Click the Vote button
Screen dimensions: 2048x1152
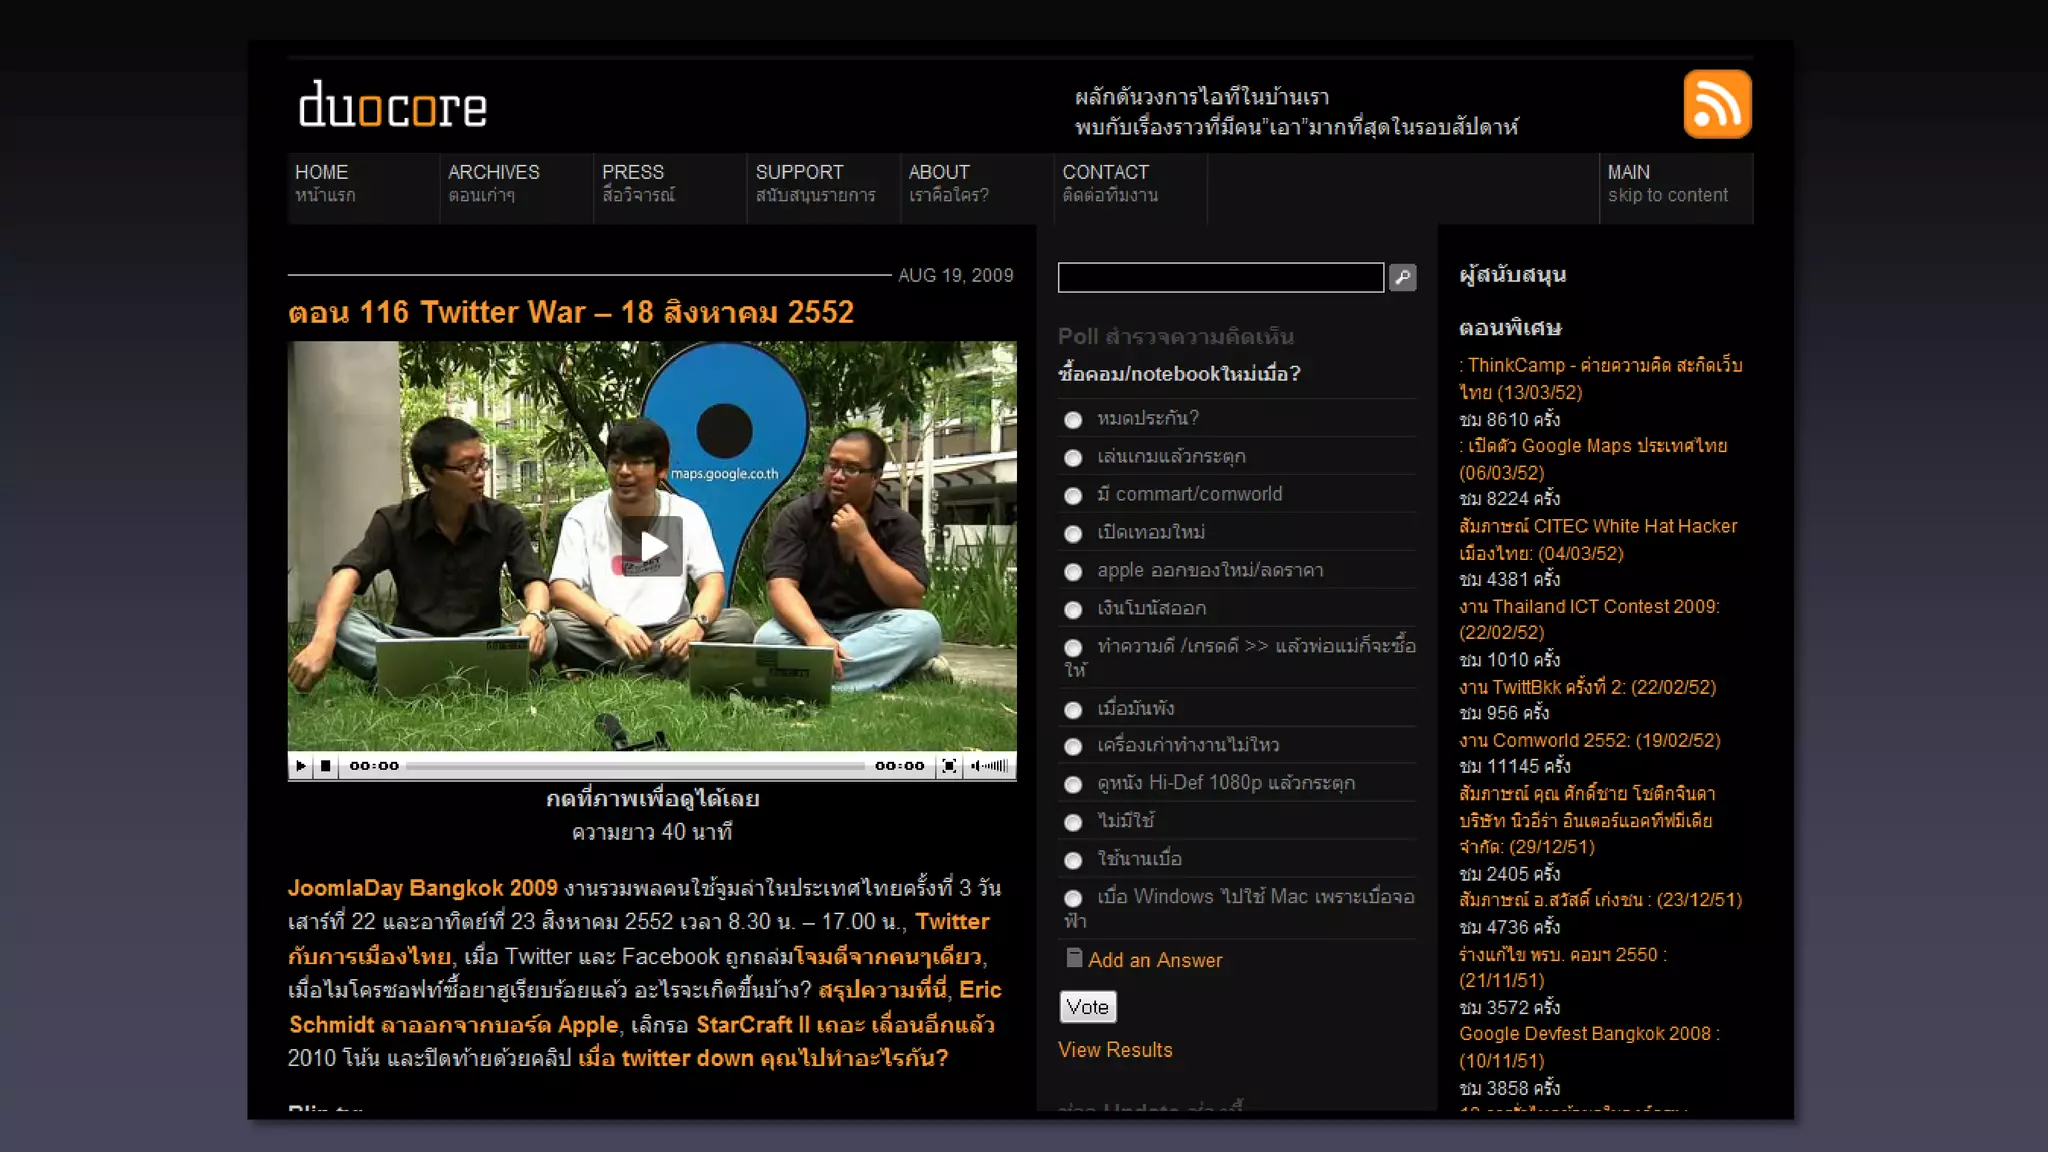click(x=1087, y=1007)
